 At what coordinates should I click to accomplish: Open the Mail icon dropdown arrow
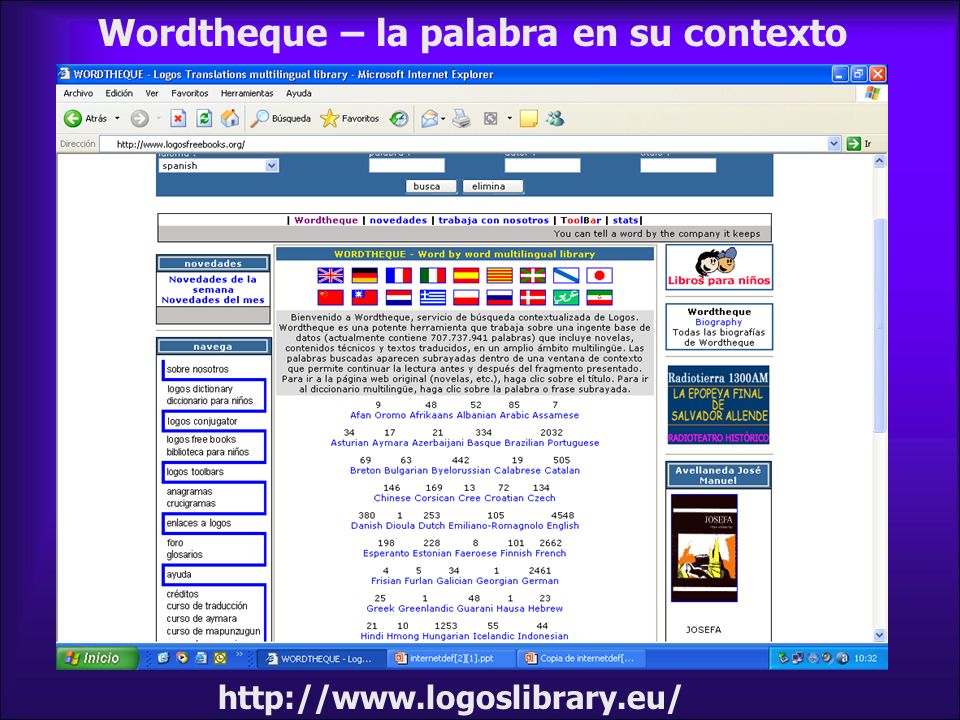coord(443,119)
